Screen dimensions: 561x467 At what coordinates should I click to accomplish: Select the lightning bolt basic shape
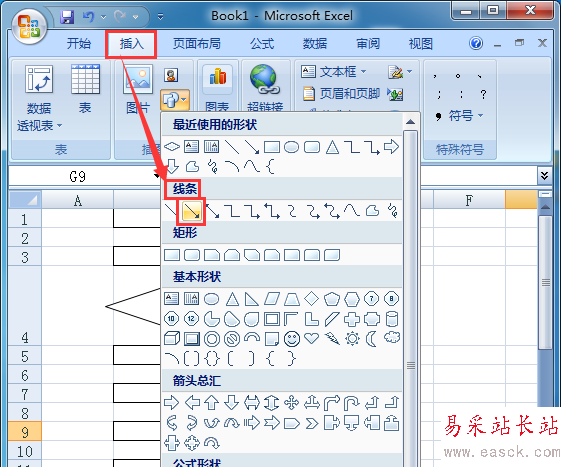(332, 339)
